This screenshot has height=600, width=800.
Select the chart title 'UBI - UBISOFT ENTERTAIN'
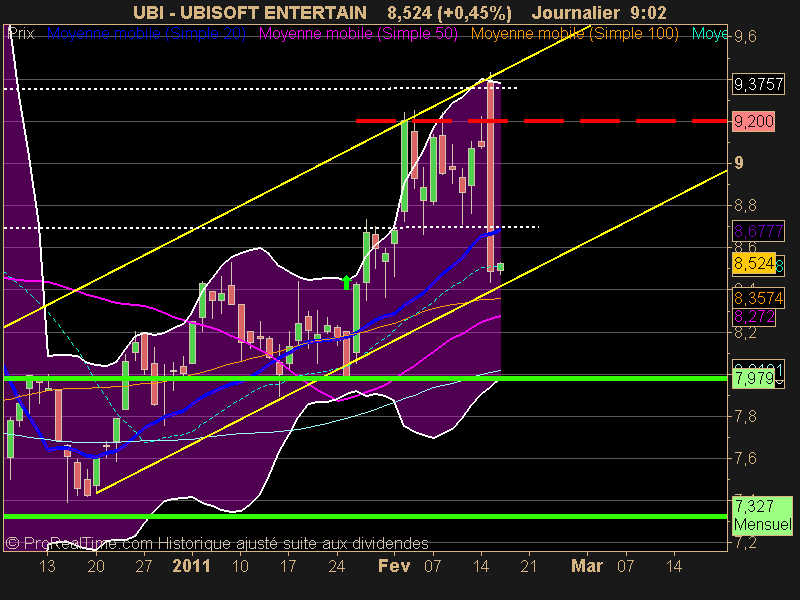point(250,12)
